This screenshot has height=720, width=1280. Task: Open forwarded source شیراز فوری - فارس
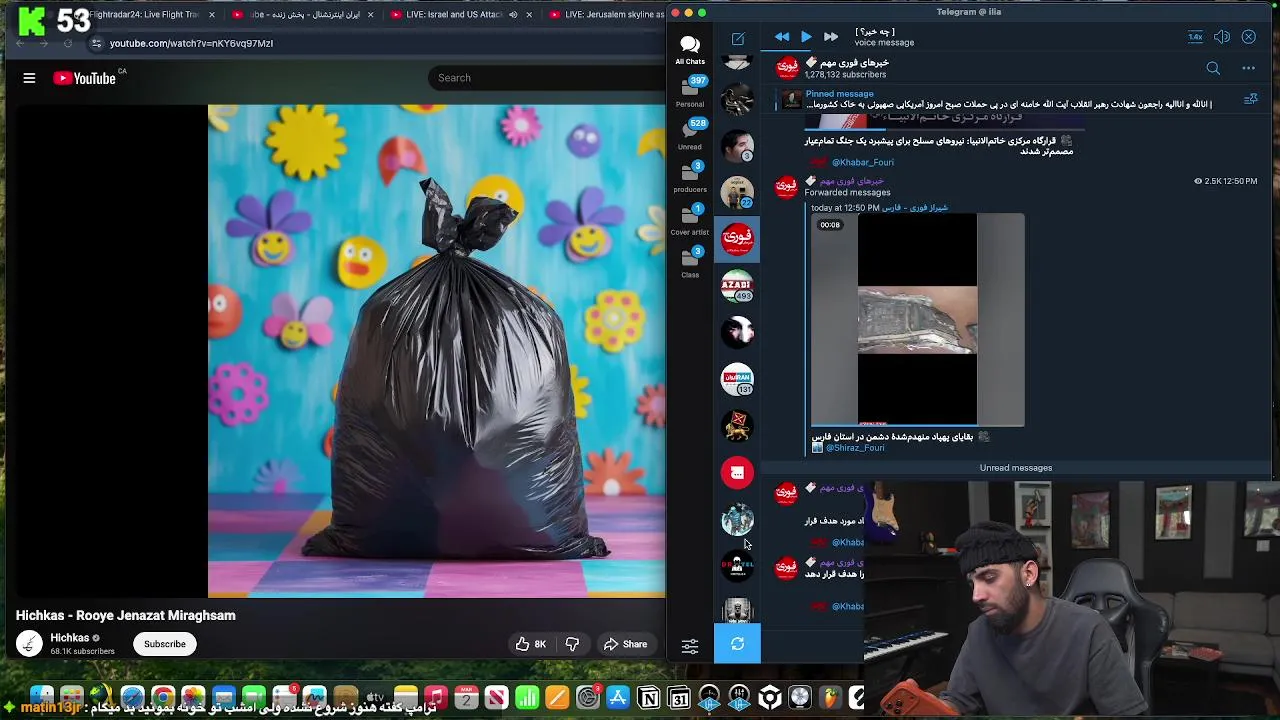click(x=915, y=208)
